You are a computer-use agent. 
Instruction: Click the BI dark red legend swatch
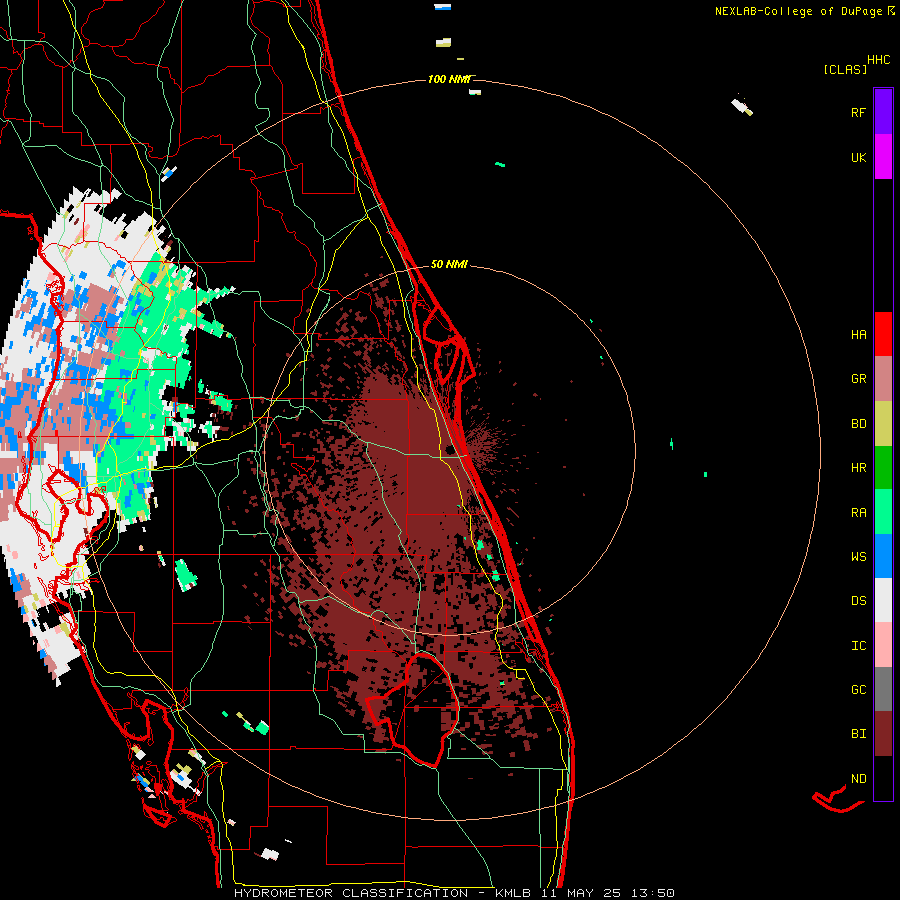(x=883, y=734)
